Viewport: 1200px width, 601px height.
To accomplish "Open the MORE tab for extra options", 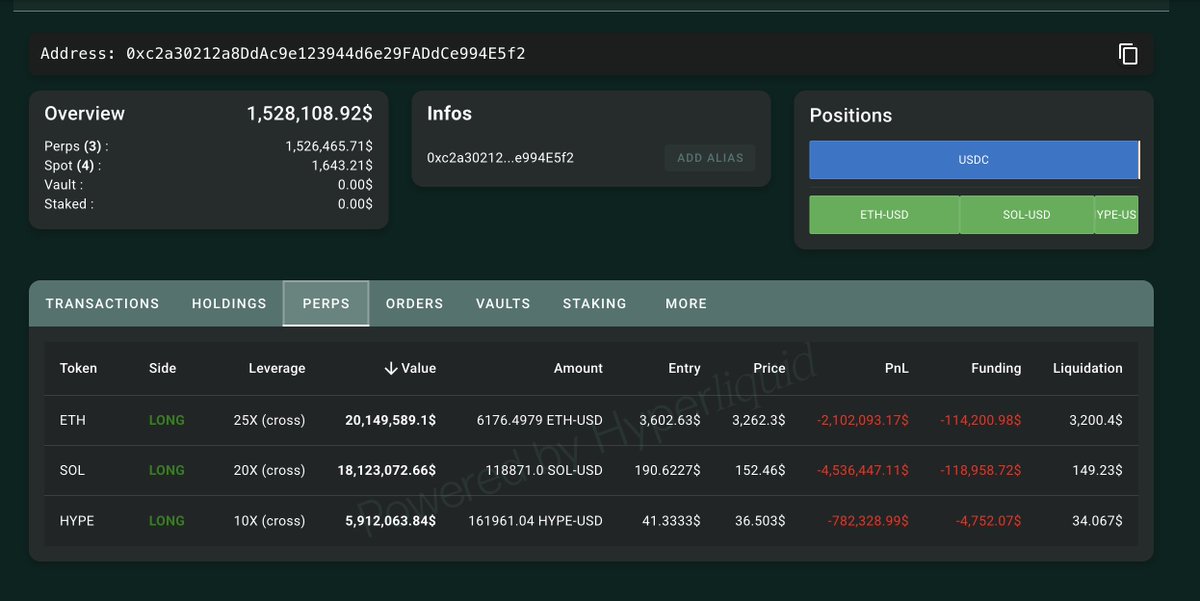I will pyautogui.click(x=686, y=303).
